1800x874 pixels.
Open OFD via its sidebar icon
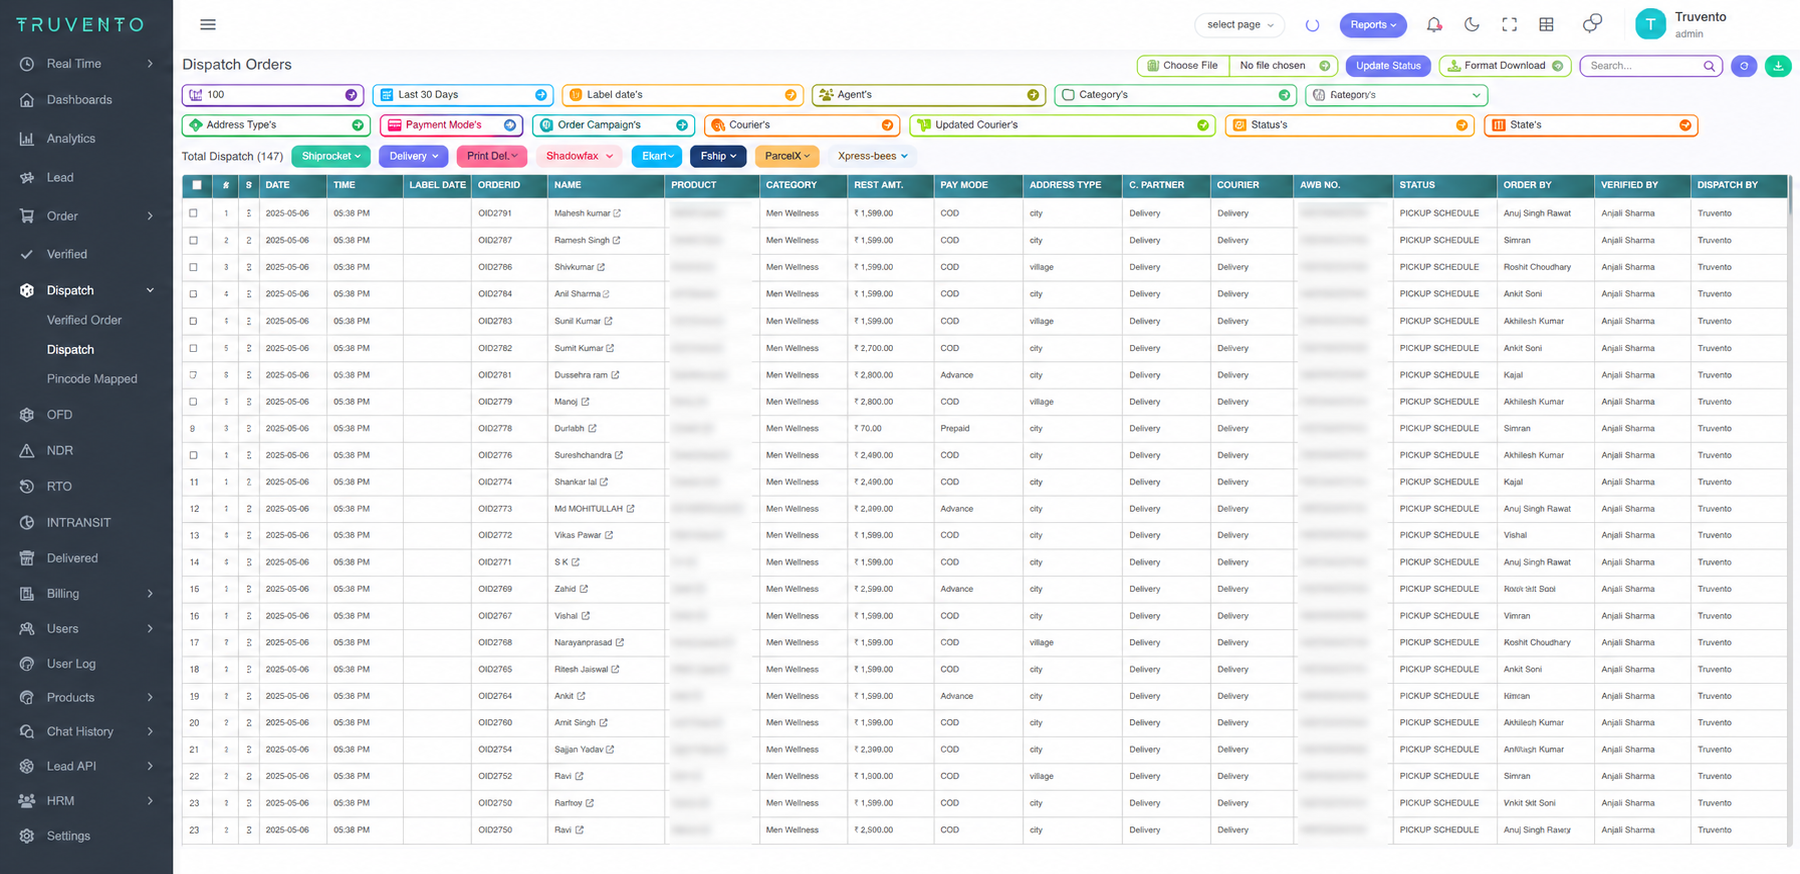[x=27, y=415]
